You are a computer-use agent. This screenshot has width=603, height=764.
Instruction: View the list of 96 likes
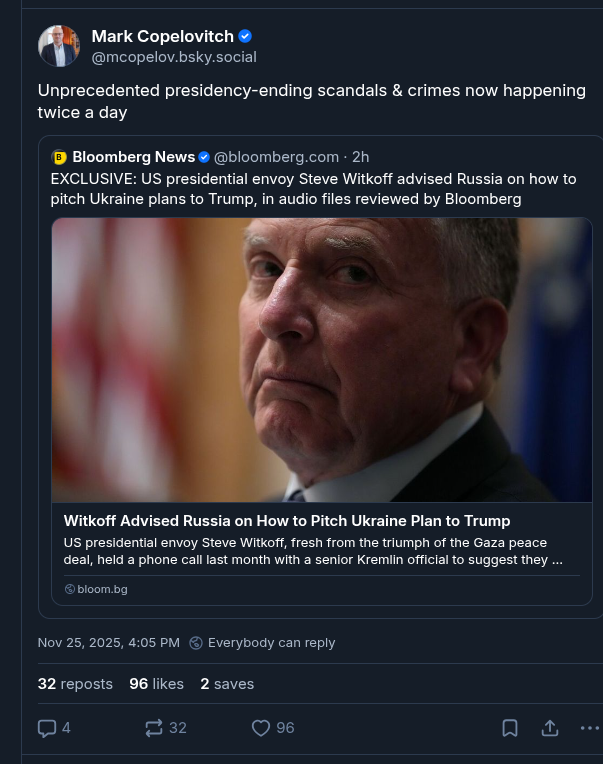coord(156,684)
